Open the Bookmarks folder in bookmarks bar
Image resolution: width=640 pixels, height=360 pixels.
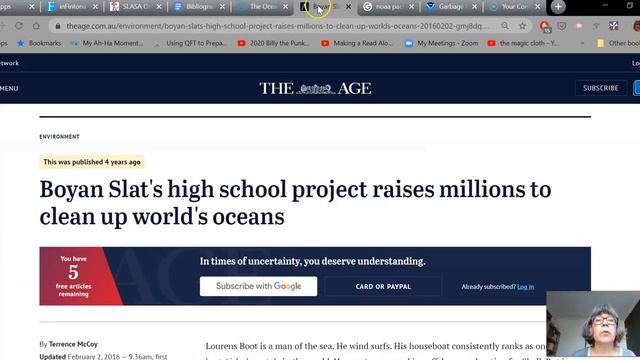pyautogui.click(x=39, y=43)
